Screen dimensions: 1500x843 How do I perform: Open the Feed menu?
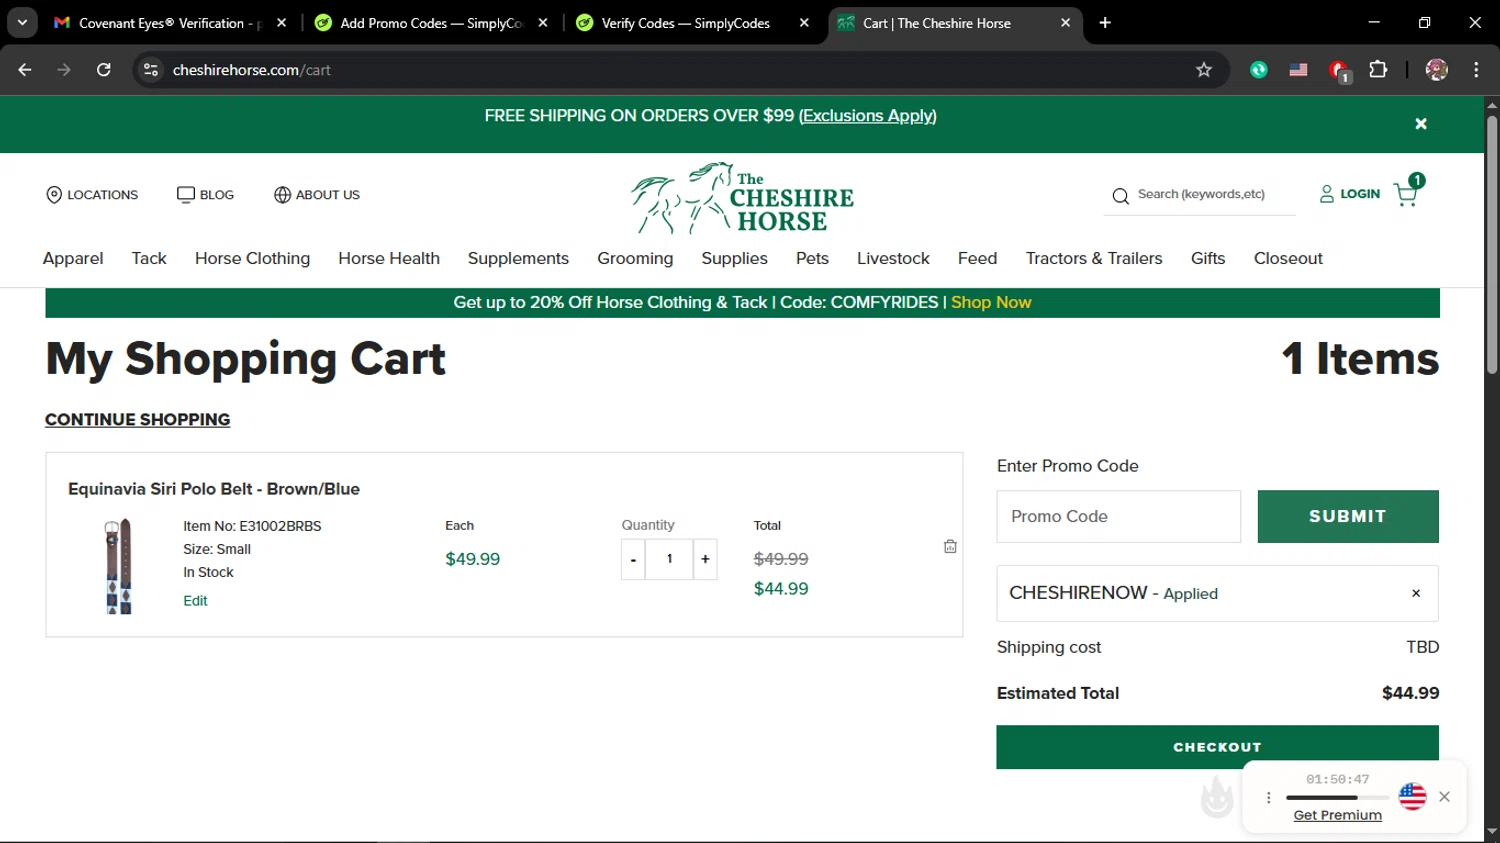click(977, 258)
